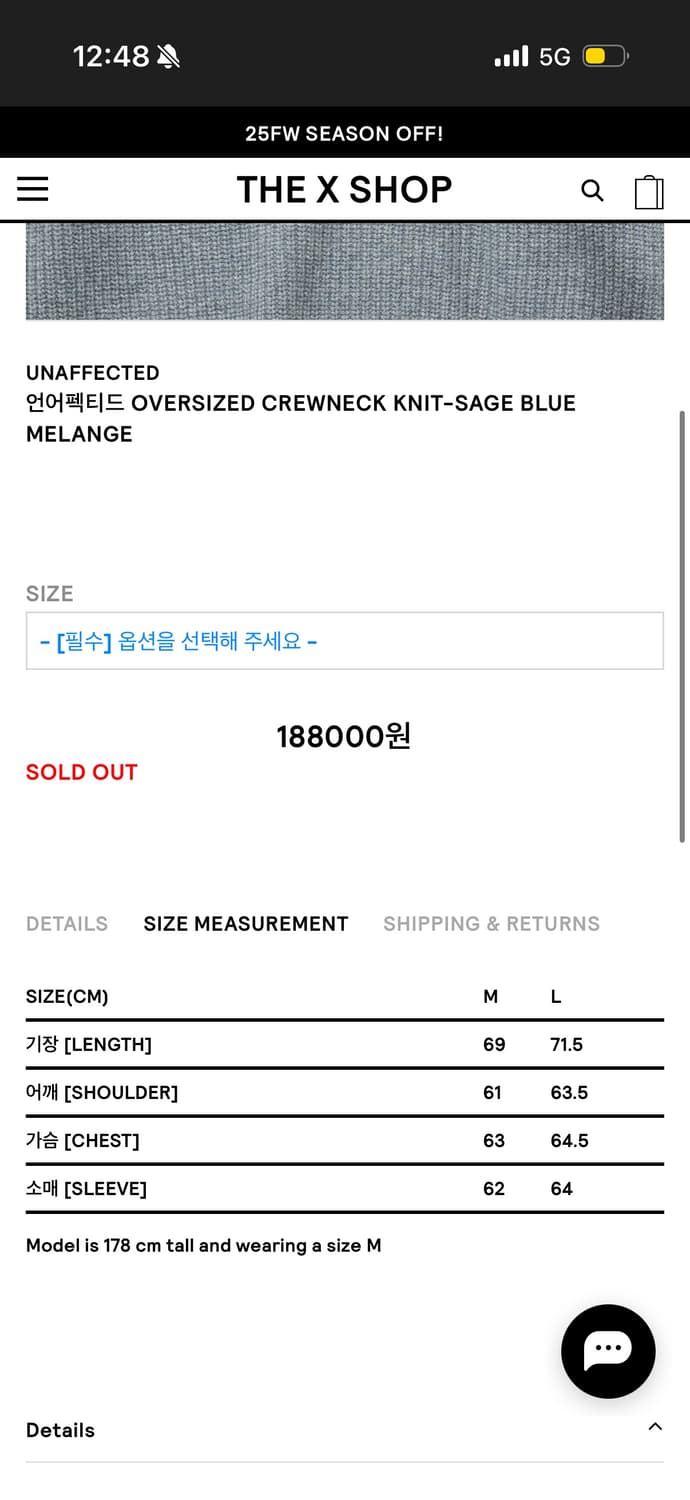The height and width of the screenshot is (1500, 690).
Task: Tap the 25FW SEASON OFF banner
Action: pos(344,133)
